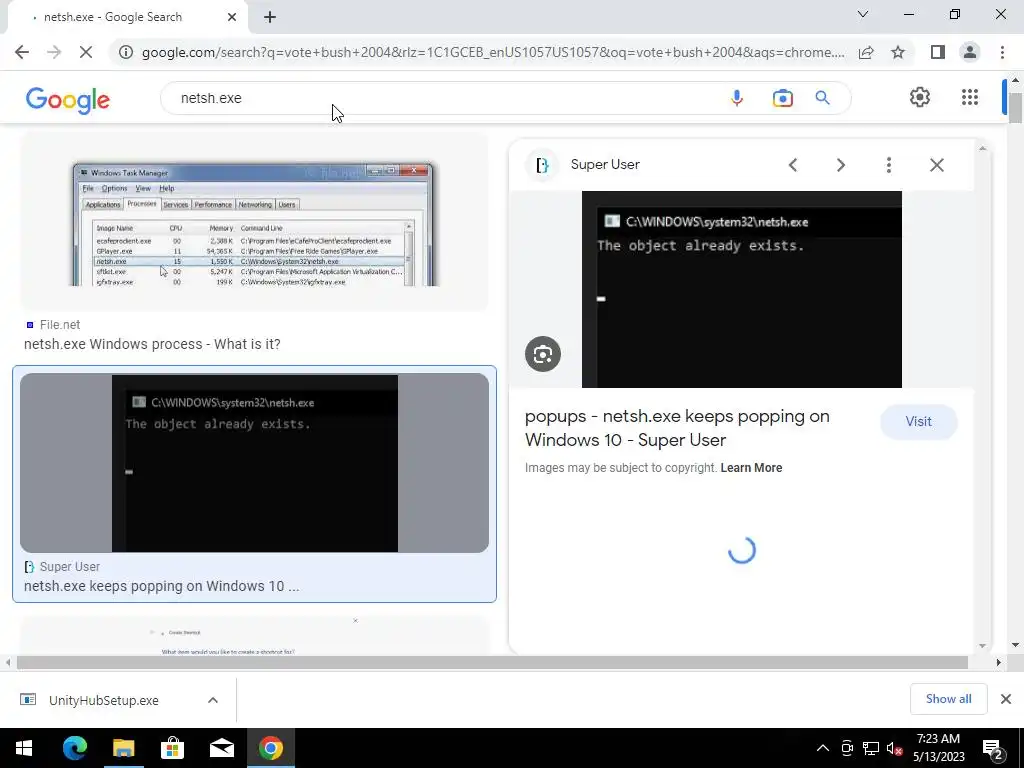Open Chrome three-dot menu
This screenshot has width=1024, height=768.
1002,52
